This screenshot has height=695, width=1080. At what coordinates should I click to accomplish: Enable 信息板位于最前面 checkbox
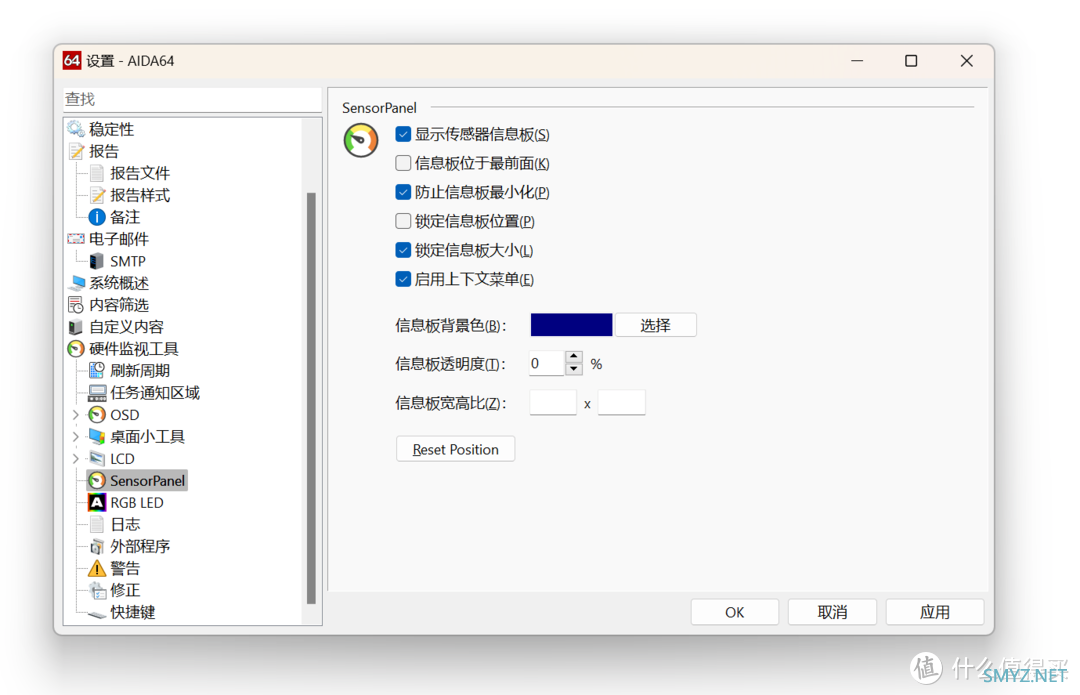pyautogui.click(x=403, y=163)
